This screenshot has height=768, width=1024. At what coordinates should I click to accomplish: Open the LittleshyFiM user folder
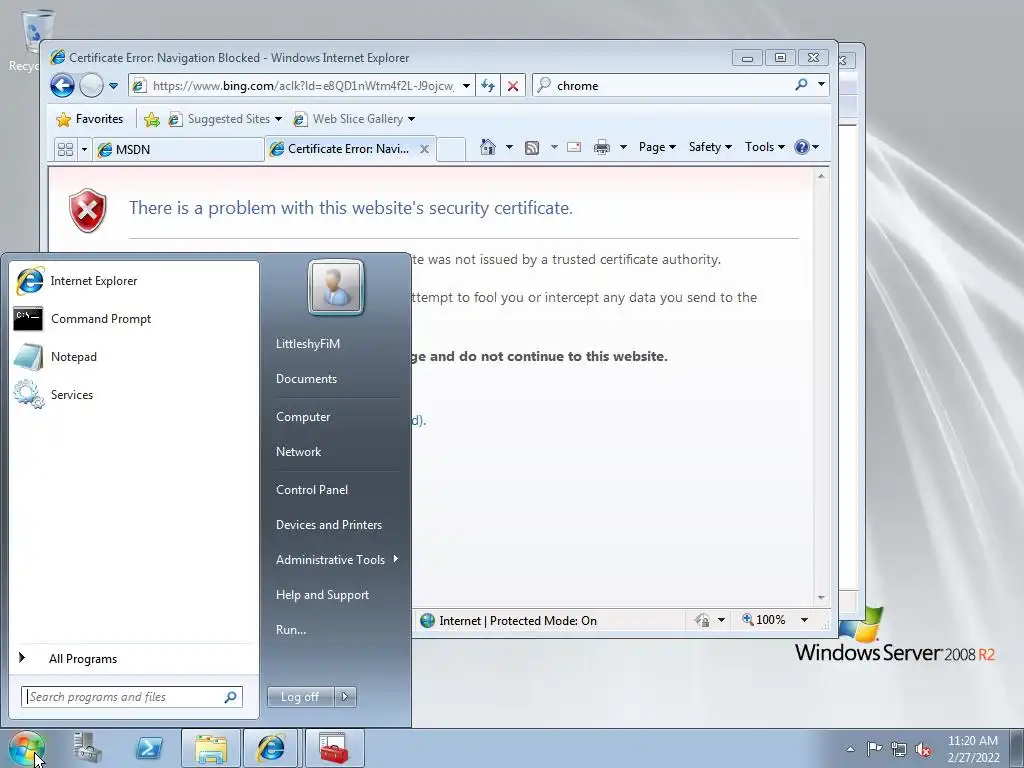(336, 344)
